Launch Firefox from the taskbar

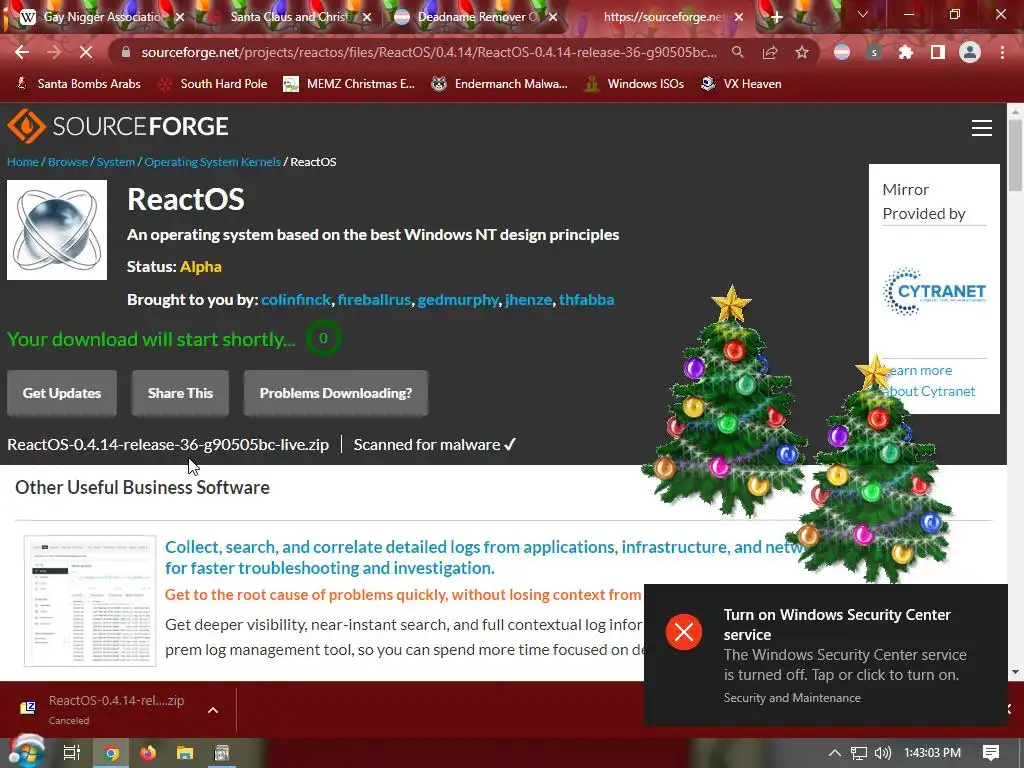148,753
